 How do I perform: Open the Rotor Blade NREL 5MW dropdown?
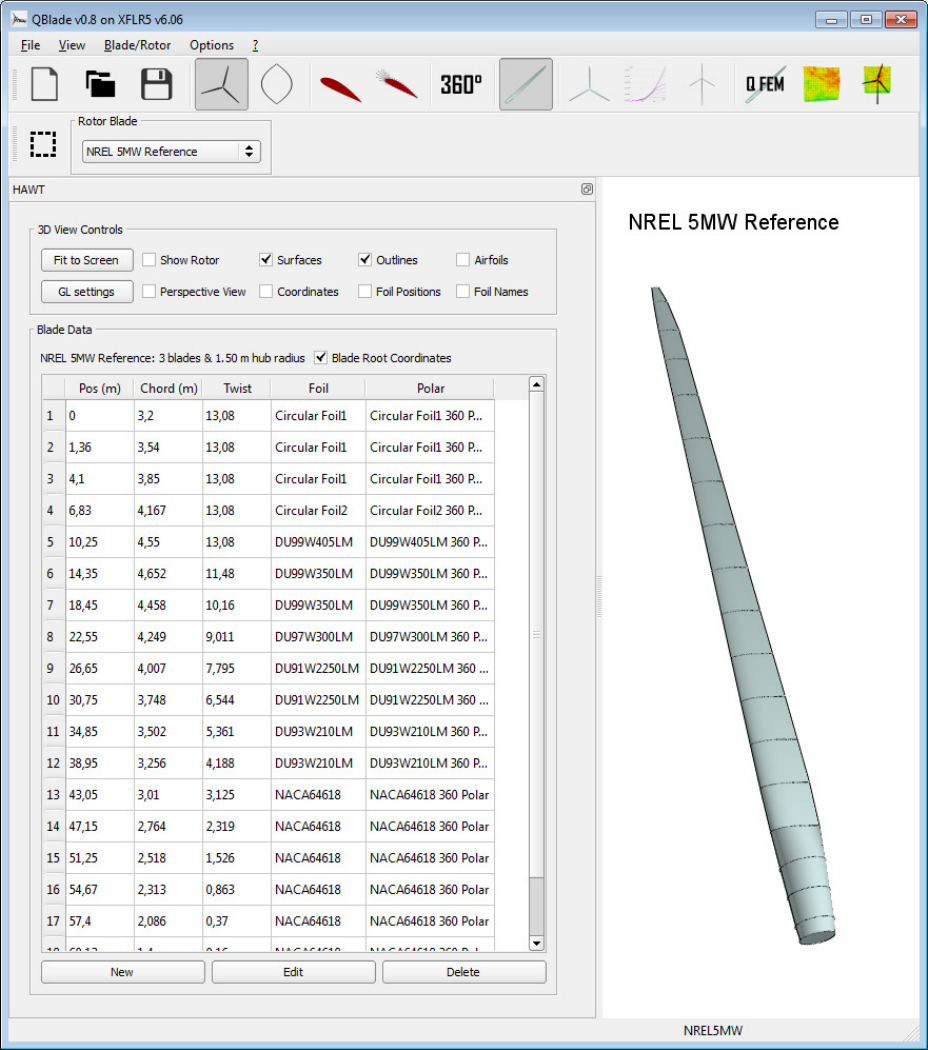tap(171, 151)
